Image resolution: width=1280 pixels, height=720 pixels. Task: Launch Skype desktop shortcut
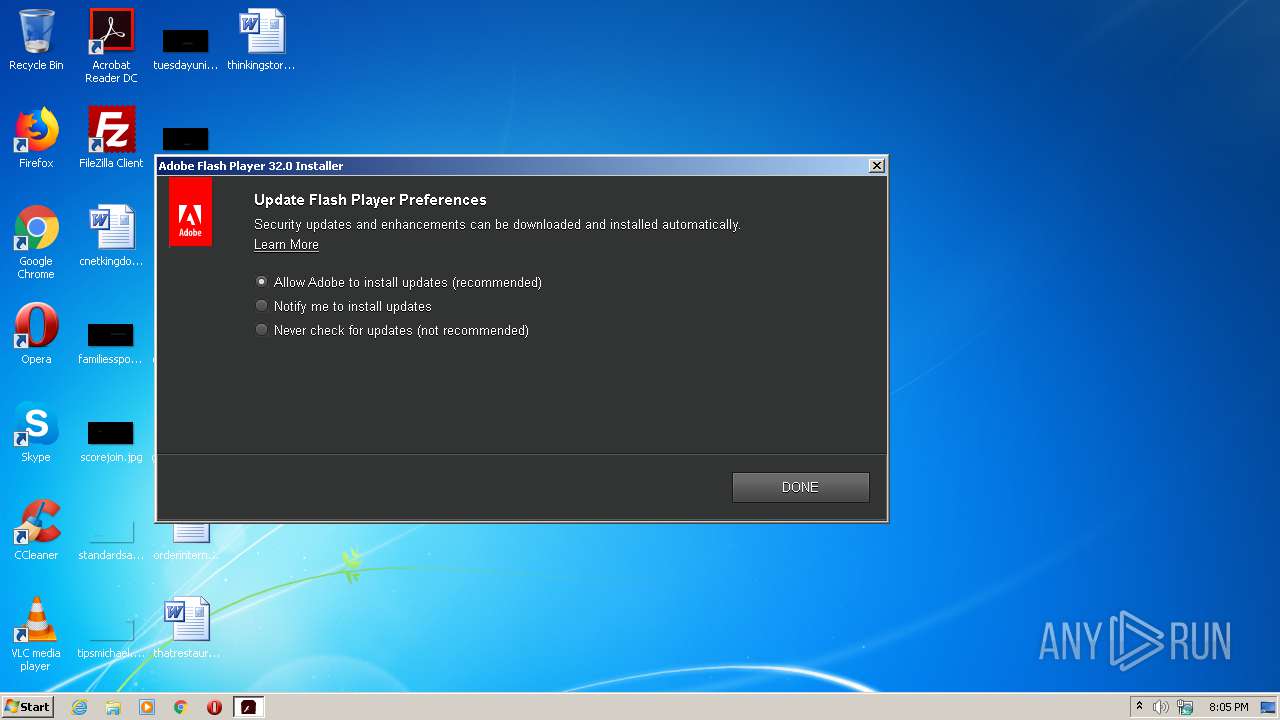point(36,432)
